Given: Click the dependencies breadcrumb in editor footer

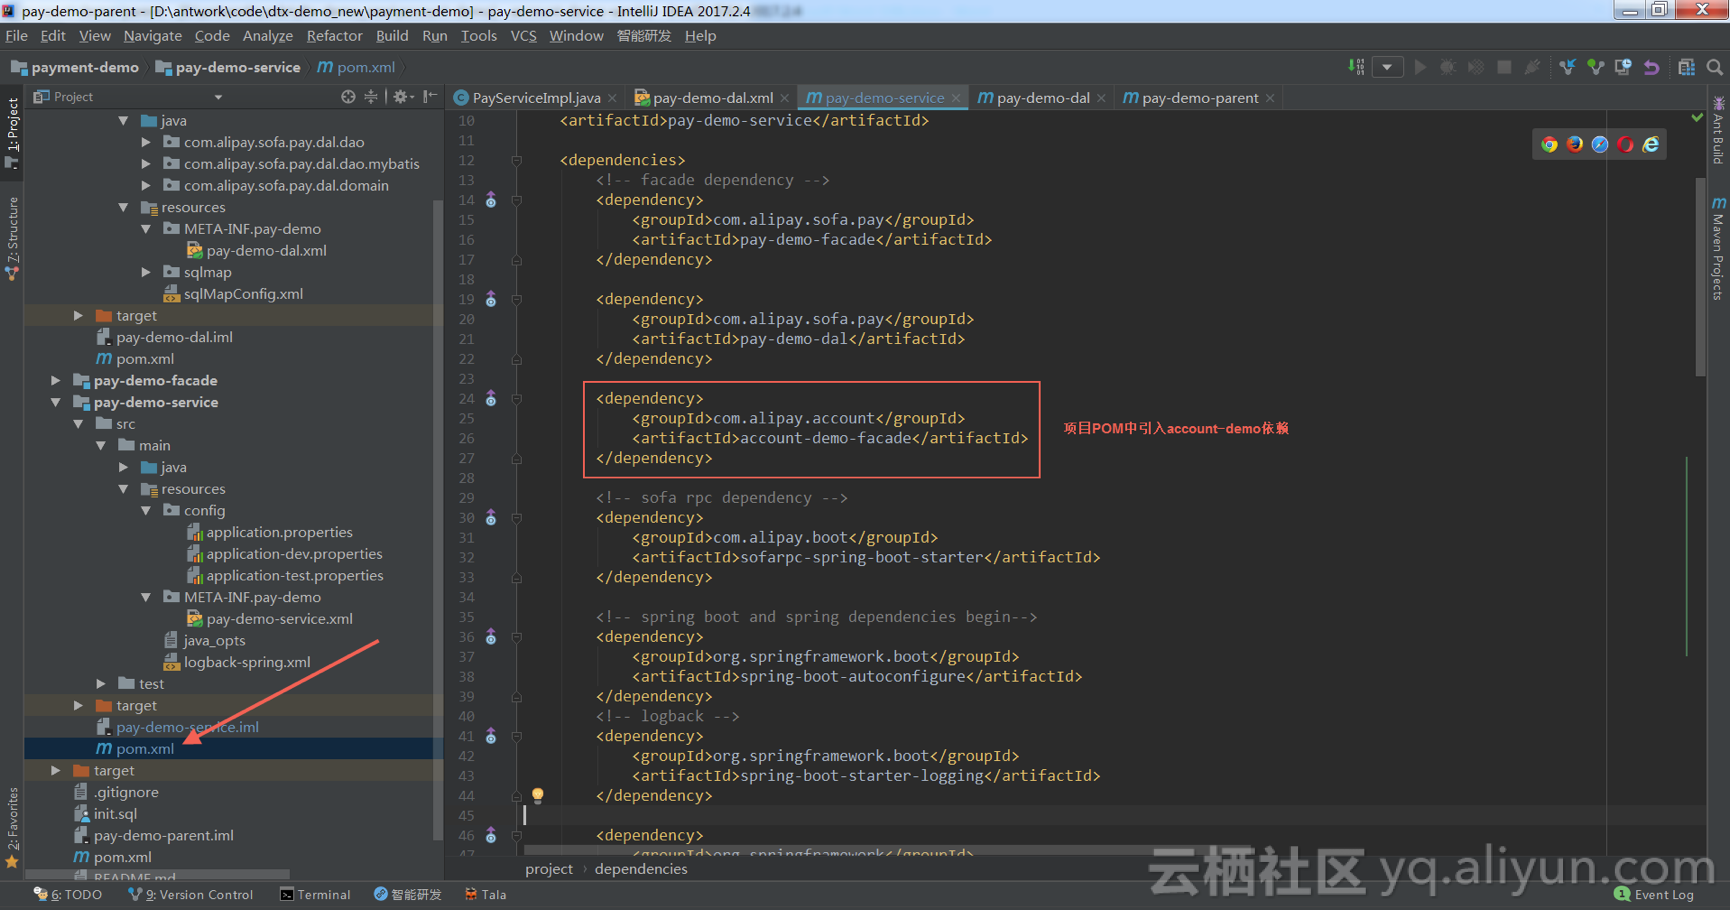Looking at the screenshot, I should click(641, 868).
